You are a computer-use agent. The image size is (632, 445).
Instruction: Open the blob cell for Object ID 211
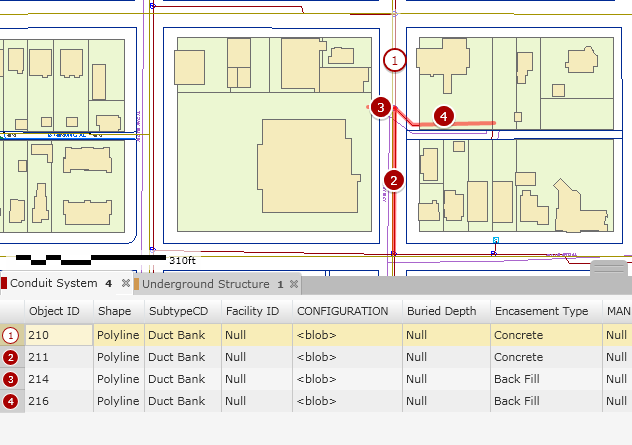pos(343,357)
